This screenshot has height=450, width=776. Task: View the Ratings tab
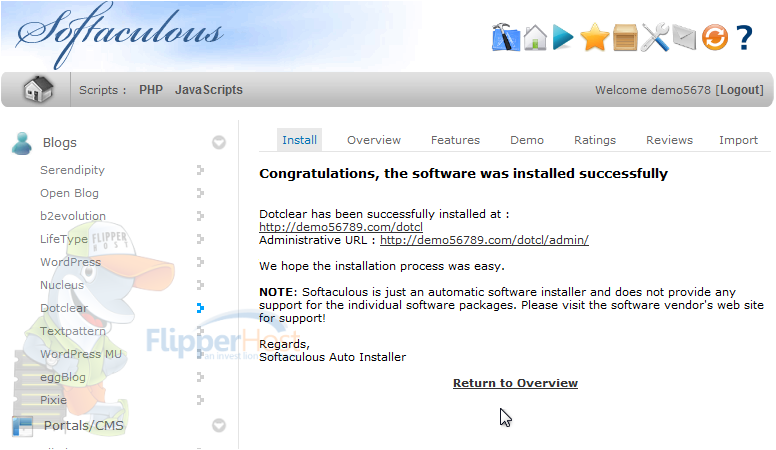point(595,140)
